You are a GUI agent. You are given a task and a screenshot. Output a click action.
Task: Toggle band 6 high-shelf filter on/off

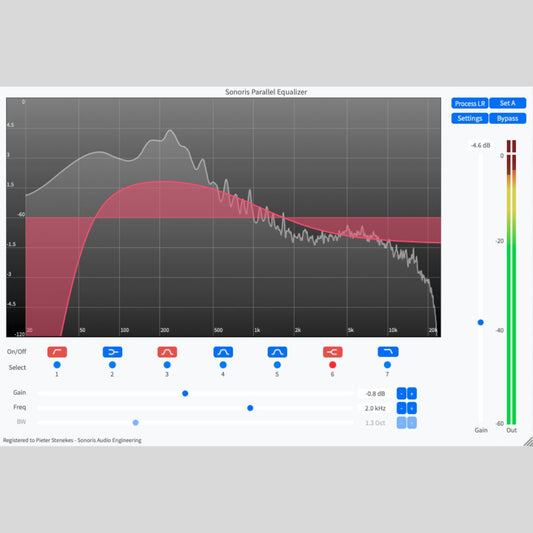point(333,352)
